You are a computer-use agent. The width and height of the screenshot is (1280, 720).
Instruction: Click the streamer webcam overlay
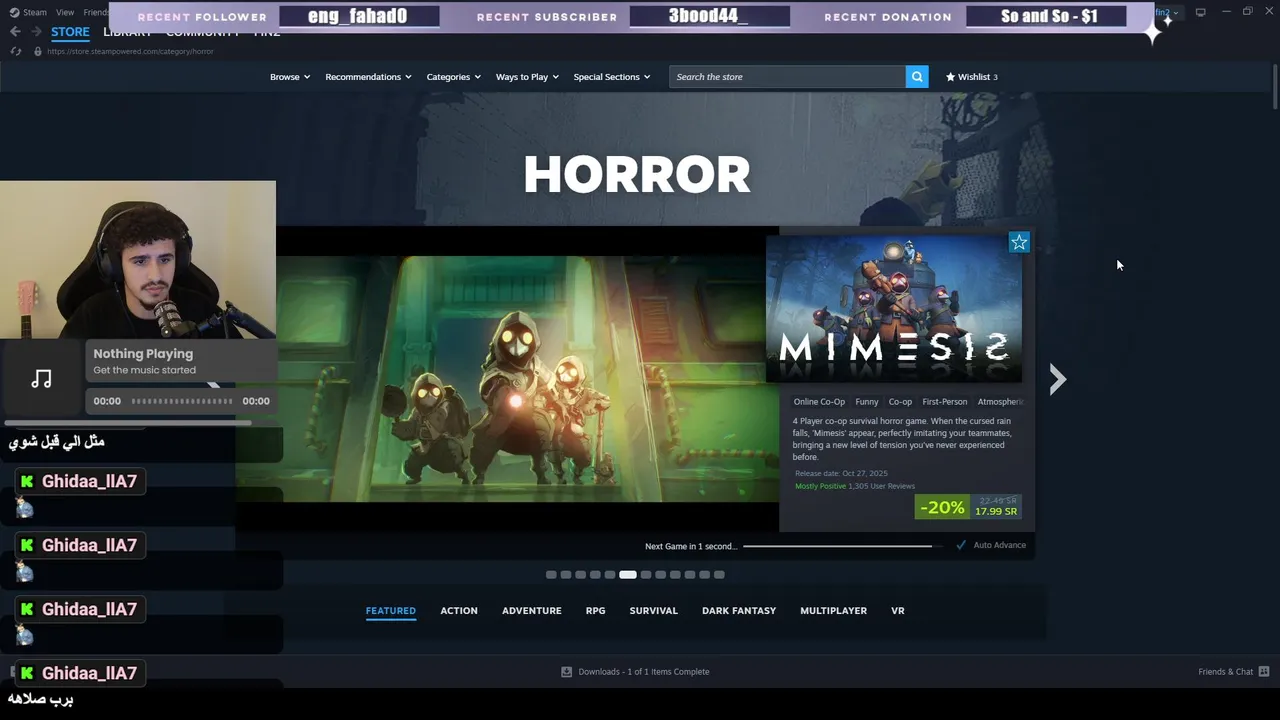[138, 260]
